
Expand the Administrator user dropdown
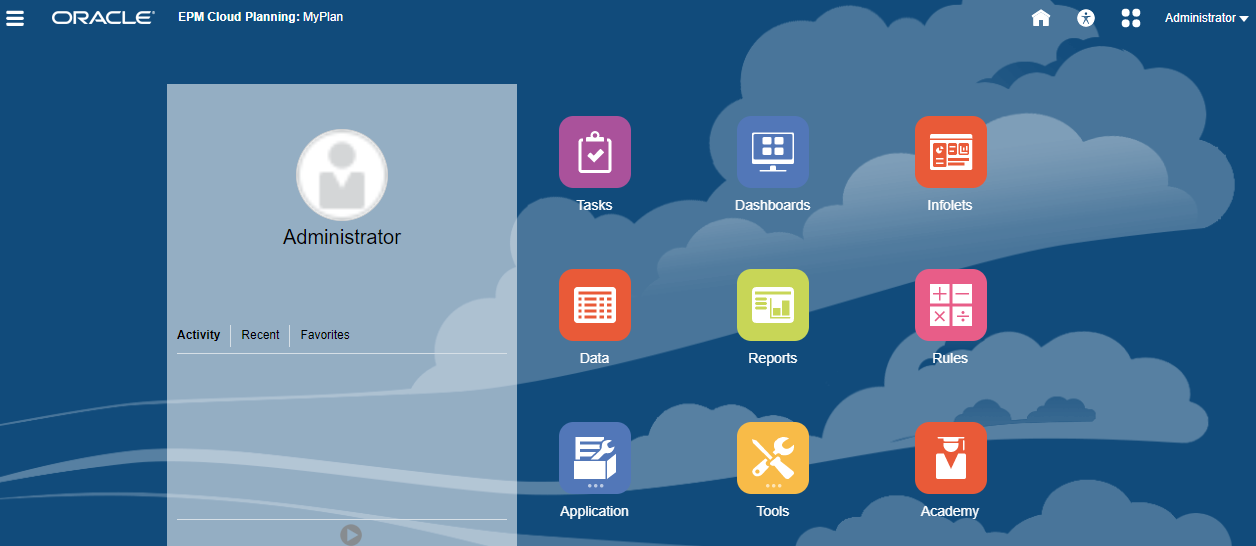(1206, 18)
